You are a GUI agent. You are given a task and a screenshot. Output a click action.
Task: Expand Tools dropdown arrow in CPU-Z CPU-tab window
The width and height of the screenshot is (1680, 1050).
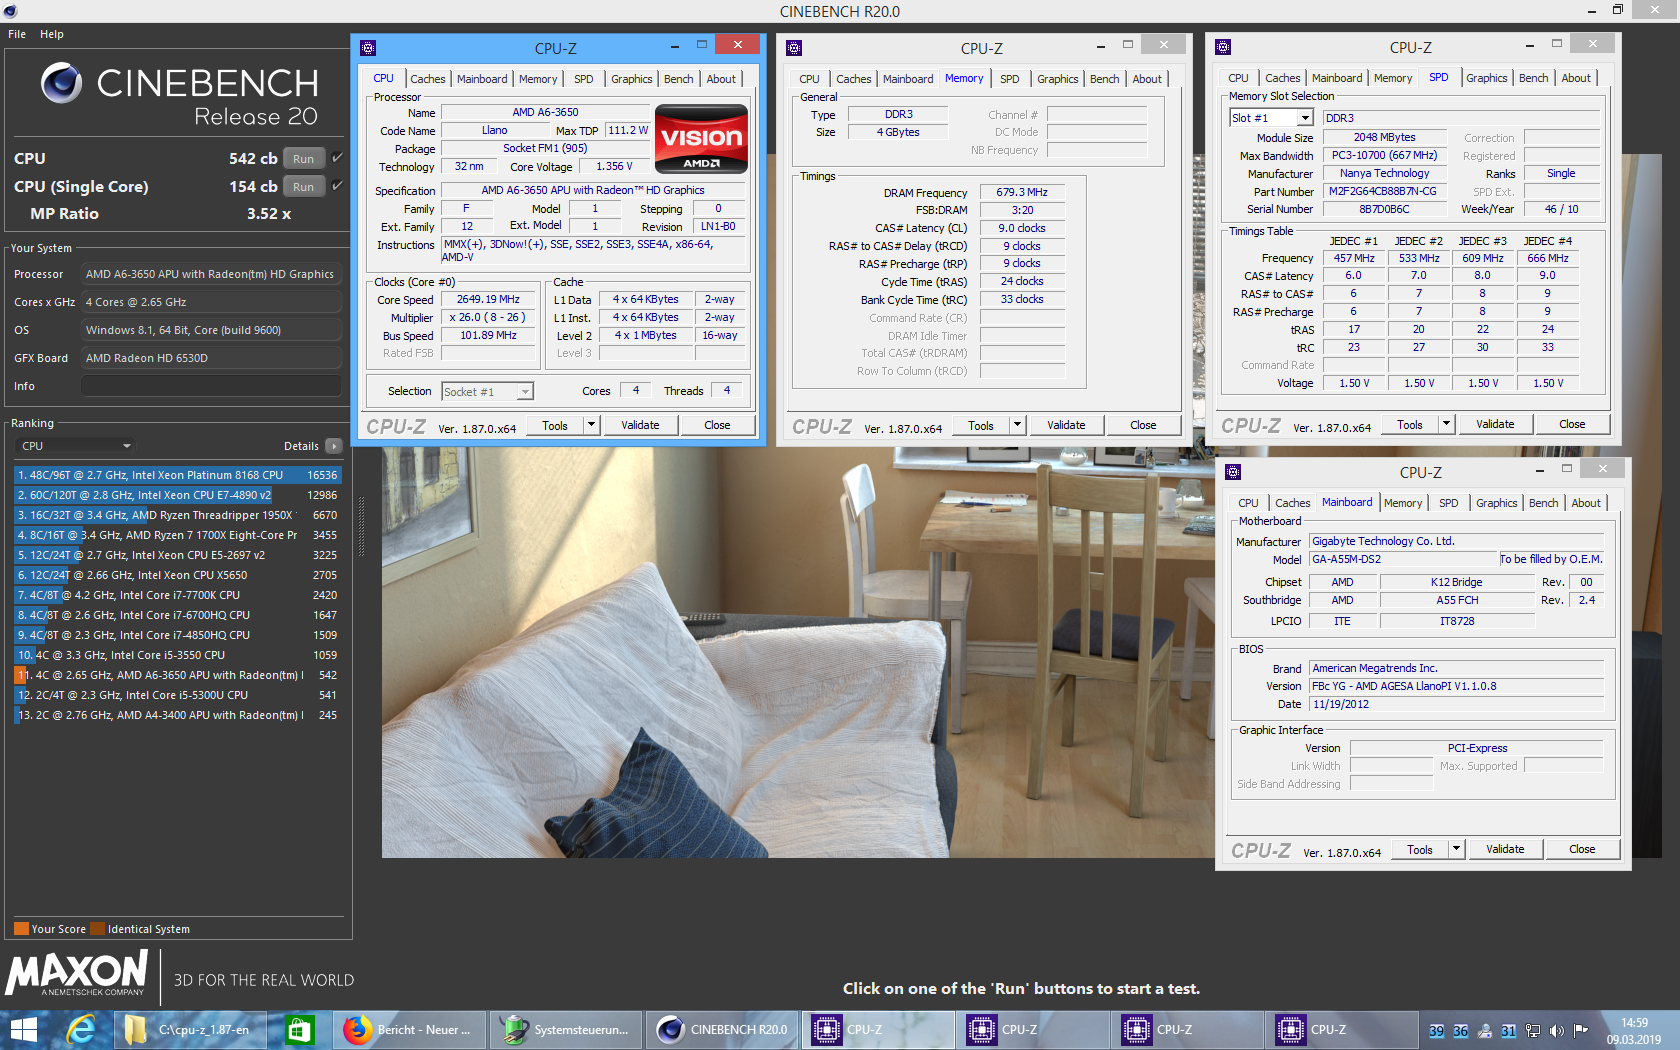click(x=591, y=425)
